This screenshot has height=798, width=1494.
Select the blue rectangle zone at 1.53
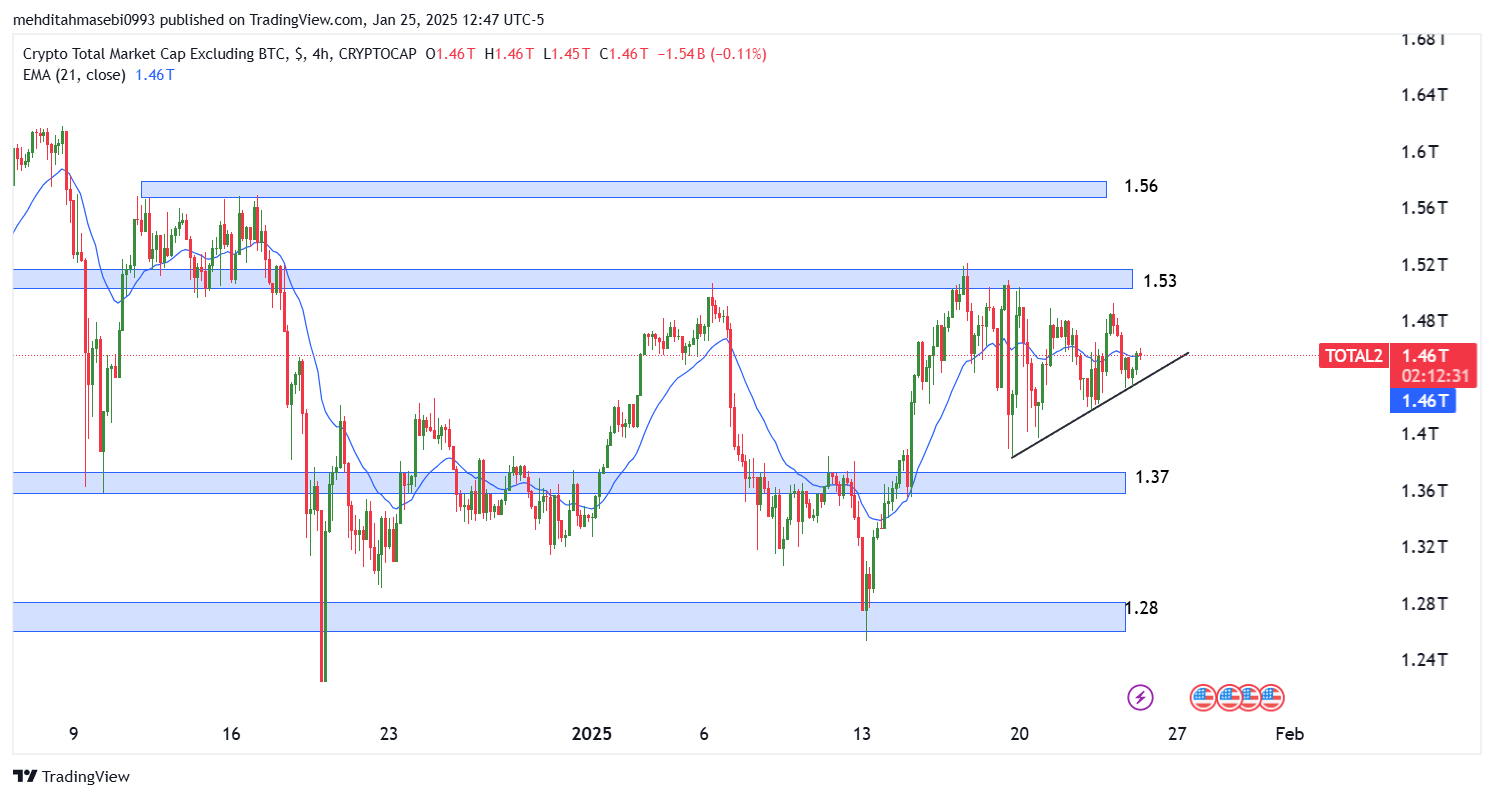[x=572, y=279]
